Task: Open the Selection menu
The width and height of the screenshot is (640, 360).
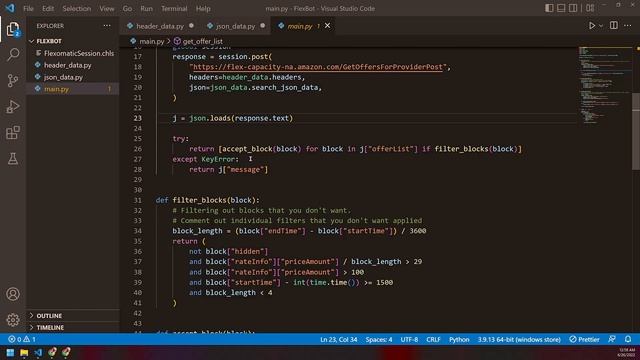Action: click(x=77, y=8)
